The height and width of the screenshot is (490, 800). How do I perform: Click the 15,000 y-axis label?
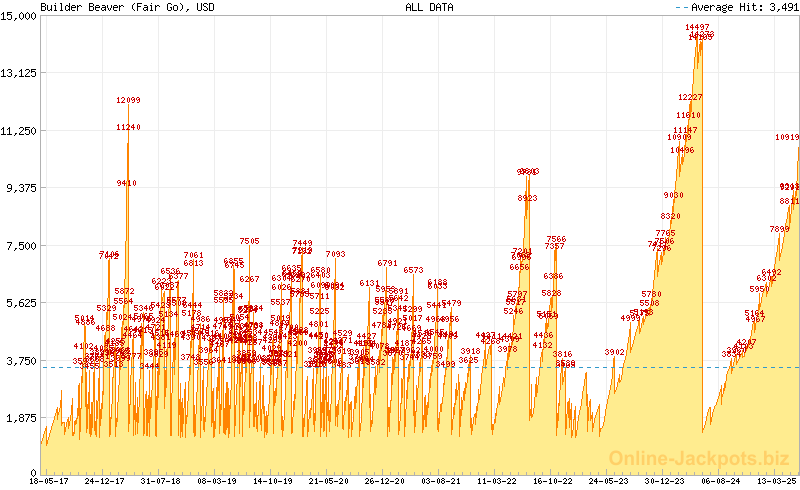click(20, 16)
